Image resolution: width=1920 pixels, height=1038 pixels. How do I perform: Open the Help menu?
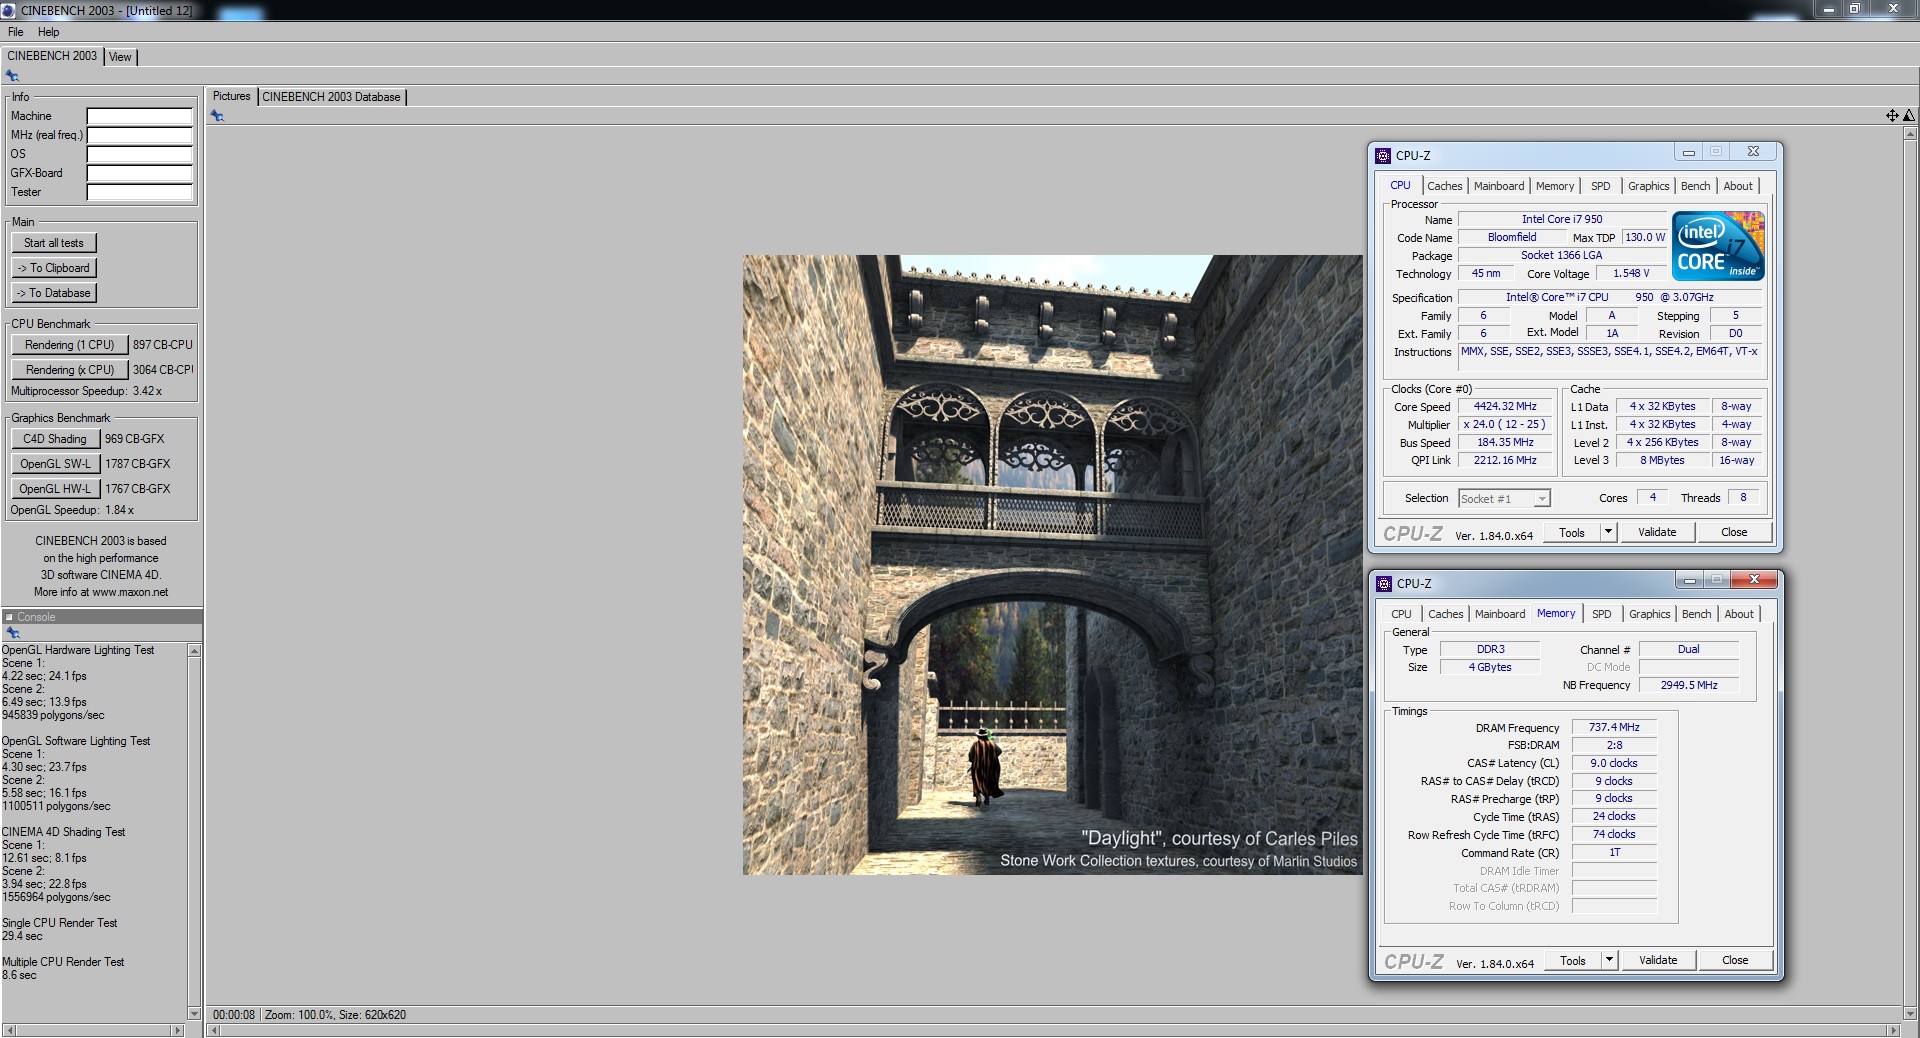[x=48, y=32]
